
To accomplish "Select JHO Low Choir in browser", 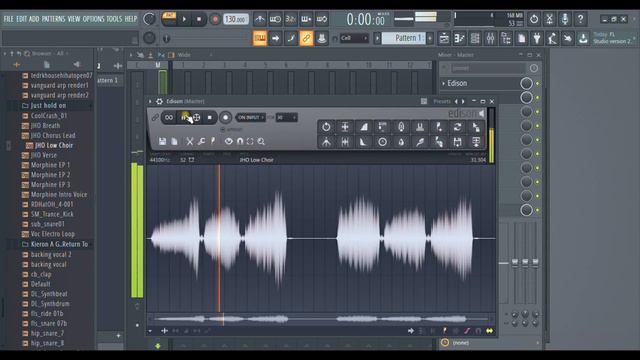I will coord(53,145).
